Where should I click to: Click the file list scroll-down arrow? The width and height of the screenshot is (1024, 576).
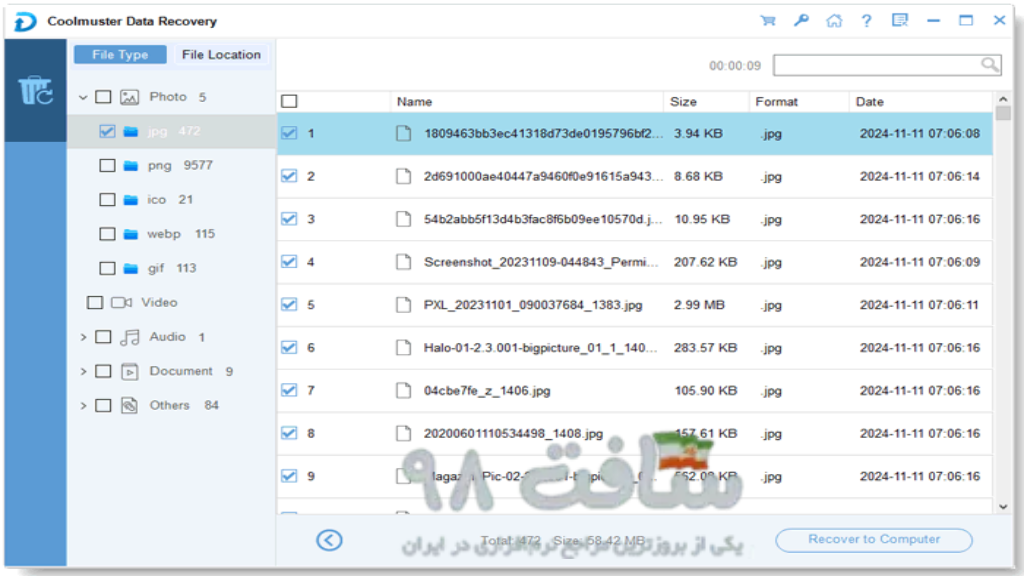[x=1003, y=507]
